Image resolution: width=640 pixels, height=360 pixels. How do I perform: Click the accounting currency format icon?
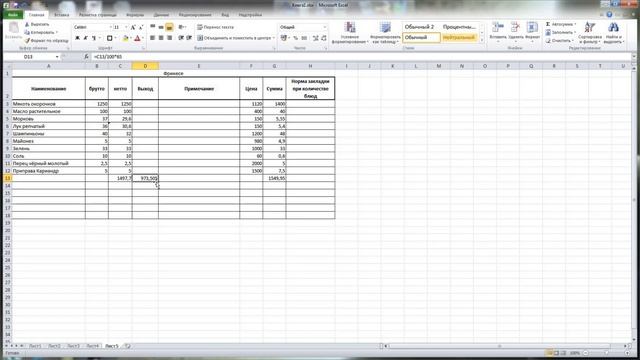tap(284, 38)
